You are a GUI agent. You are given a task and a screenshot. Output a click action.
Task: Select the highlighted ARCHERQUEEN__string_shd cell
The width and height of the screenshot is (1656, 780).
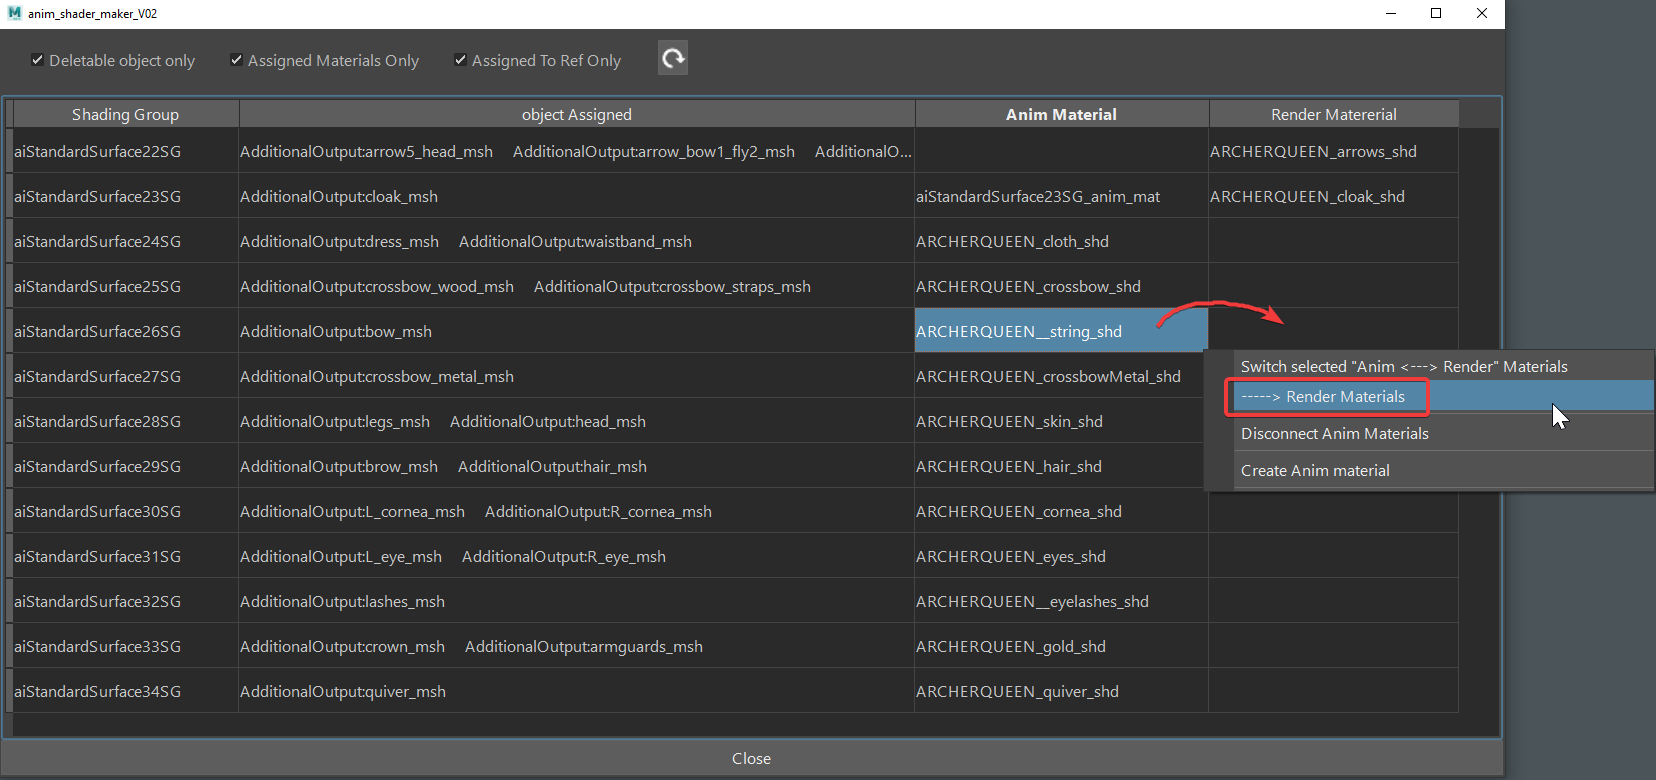pyautogui.click(x=1062, y=331)
